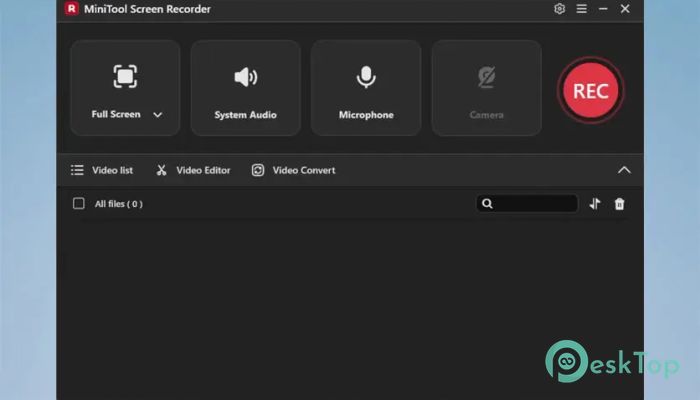Click the MiniTool red R logo
Image resolution: width=700 pixels, height=400 pixels.
click(71, 8)
